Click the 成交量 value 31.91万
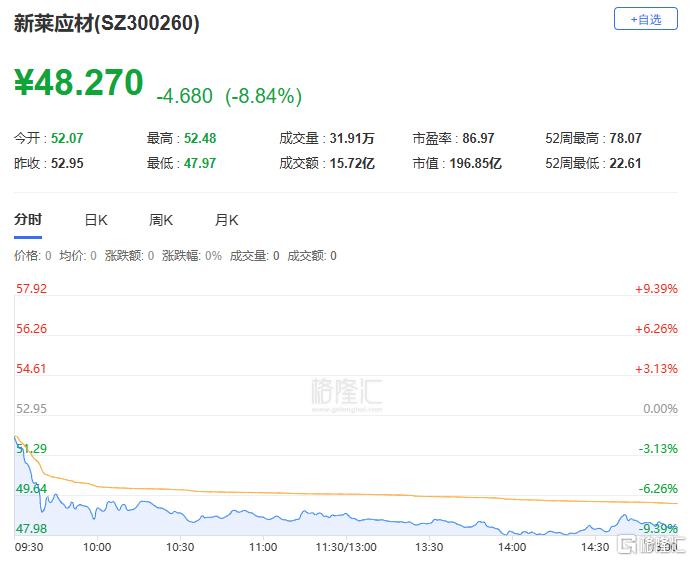The image size is (692, 561). coord(352,139)
